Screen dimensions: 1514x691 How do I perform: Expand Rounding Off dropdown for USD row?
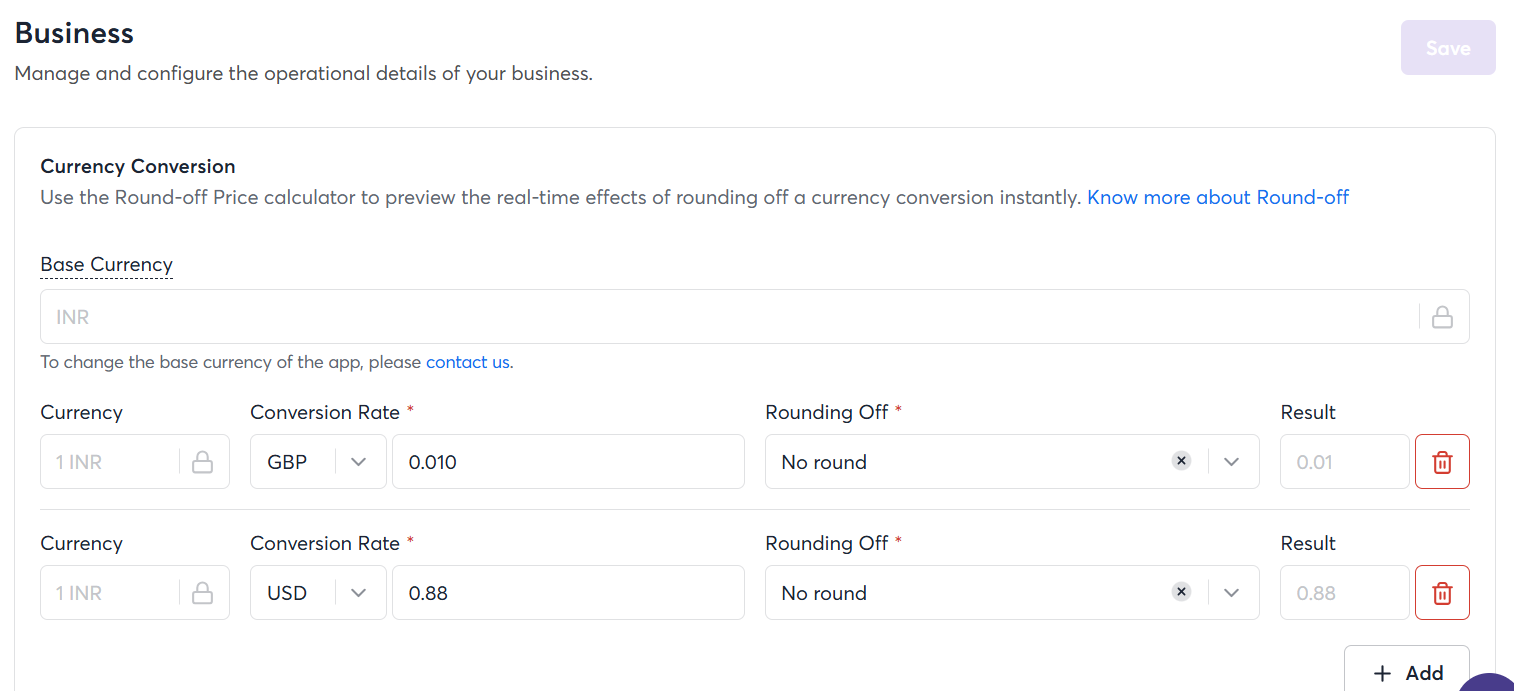coord(1232,593)
